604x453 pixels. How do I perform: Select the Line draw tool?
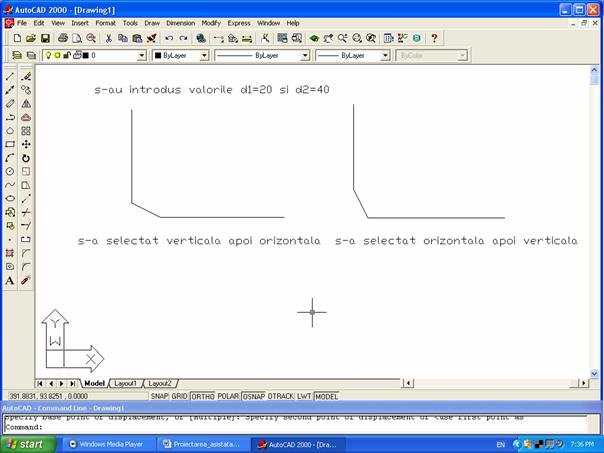10,76
